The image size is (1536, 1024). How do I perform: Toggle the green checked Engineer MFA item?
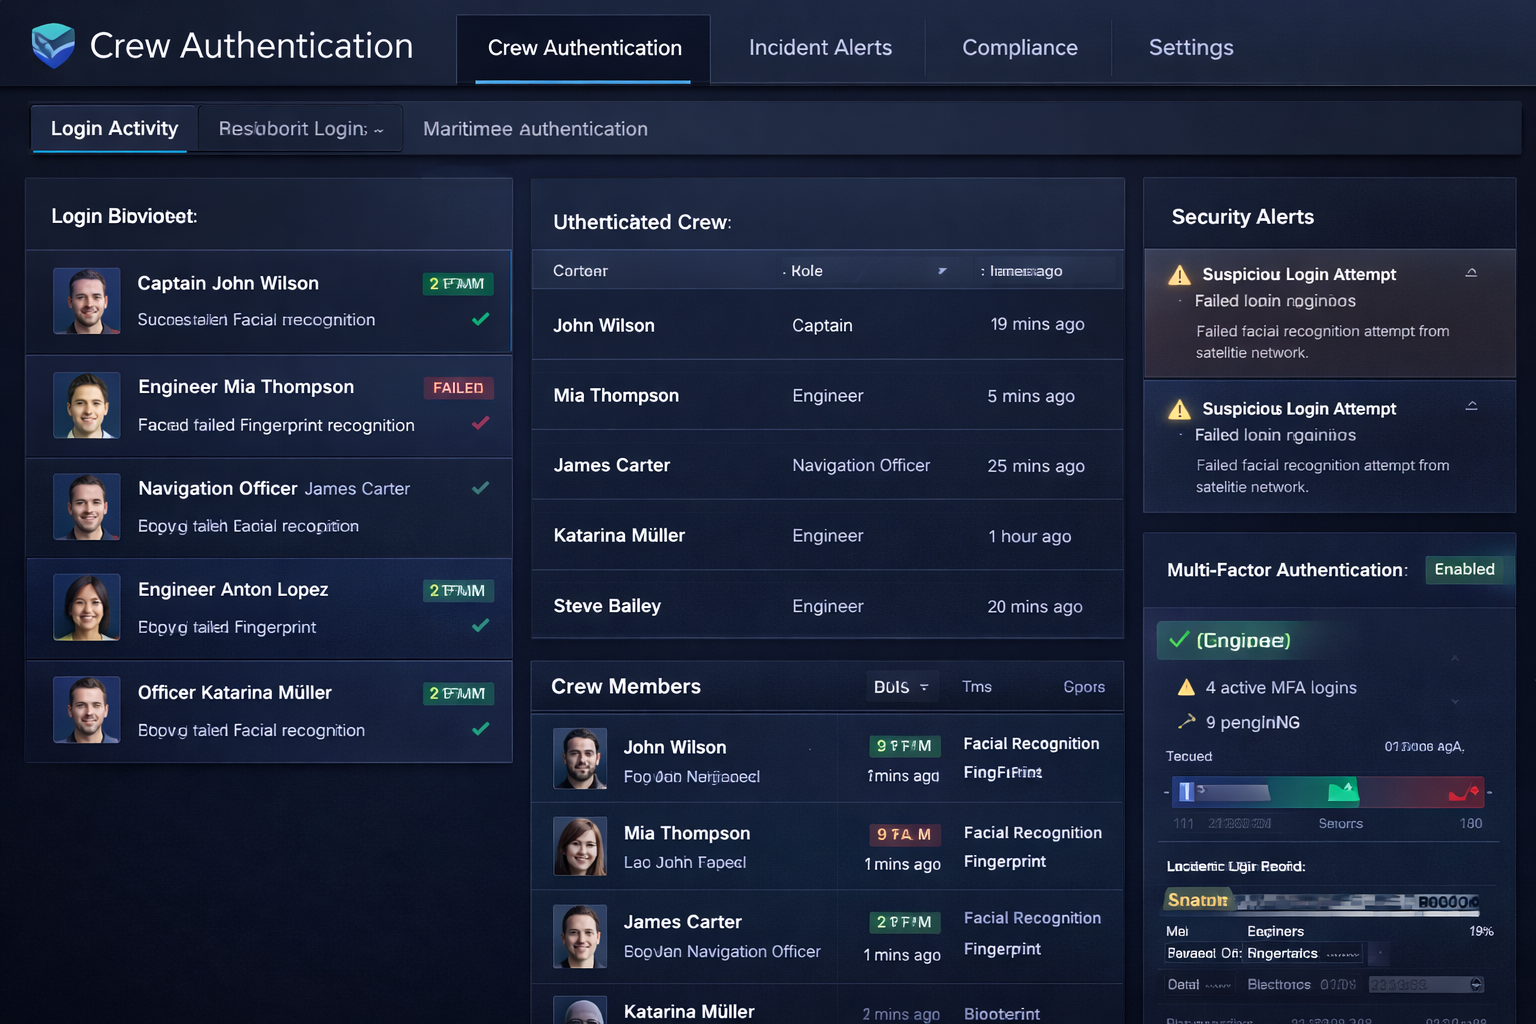[x=1180, y=640]
